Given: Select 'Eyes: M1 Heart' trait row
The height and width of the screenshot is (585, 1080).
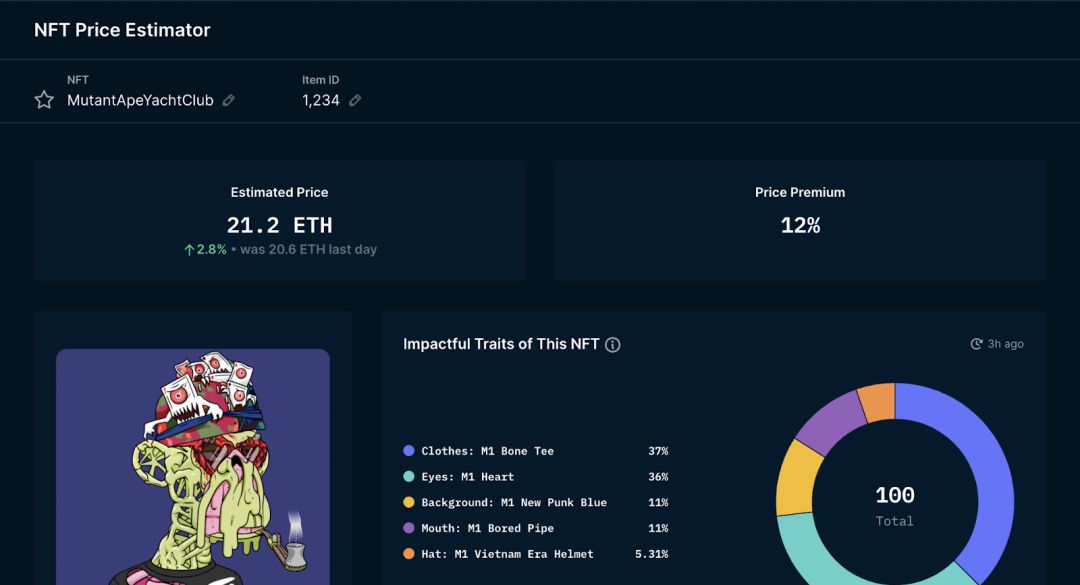Looking at the screenshot, I should pyautogui.click(x=535, y=476).
